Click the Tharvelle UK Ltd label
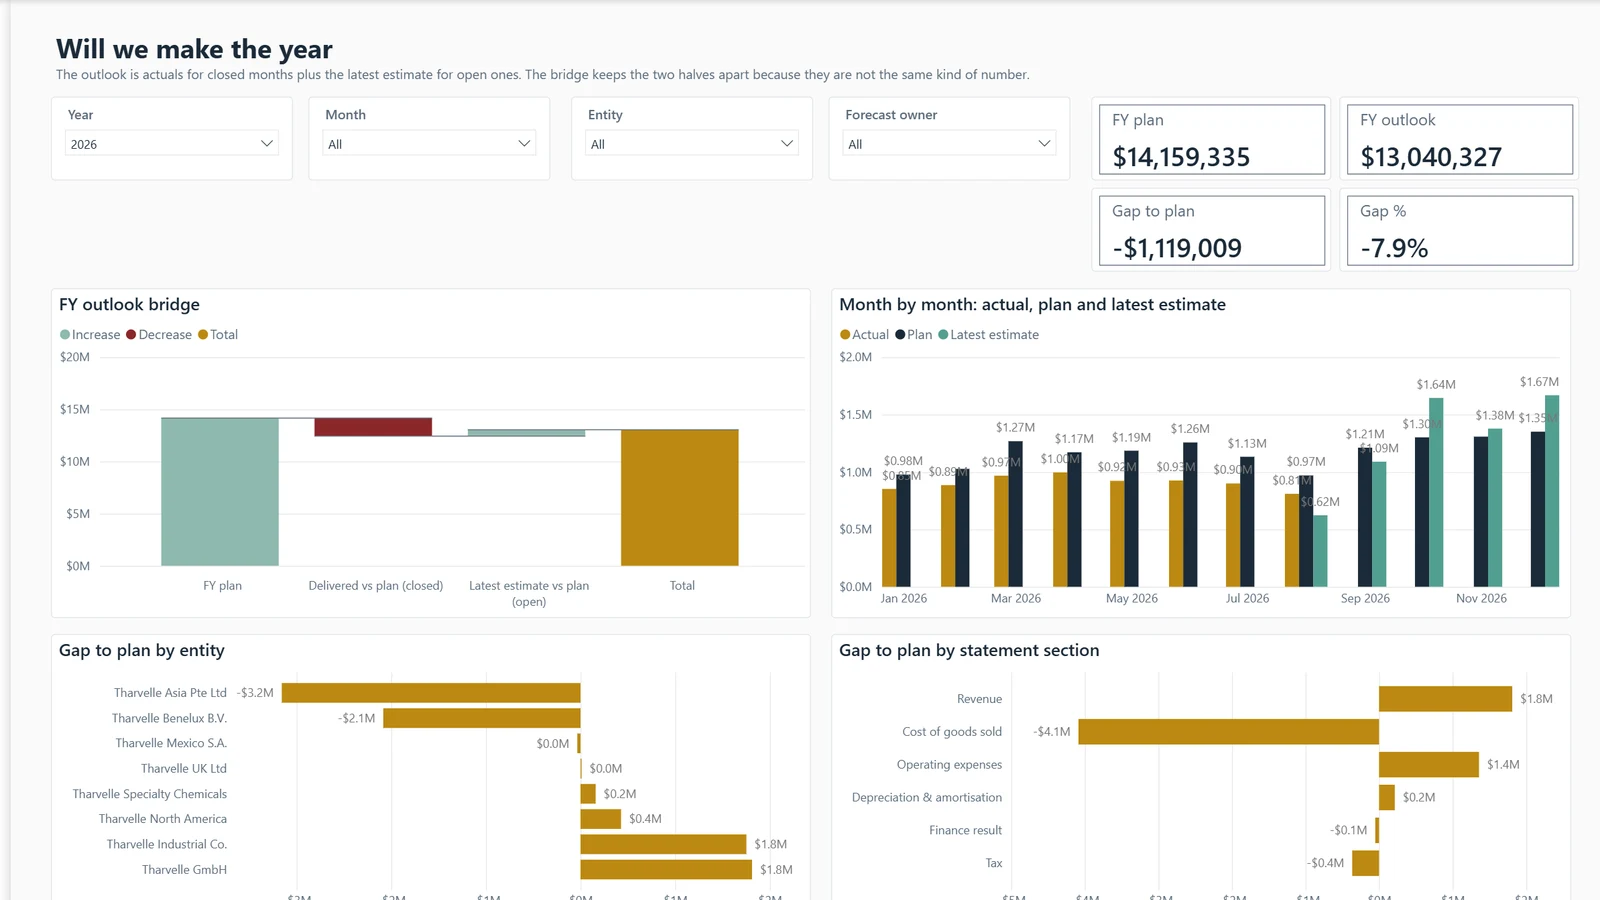The image size is (1600, 900). click(x=184, y=769)
